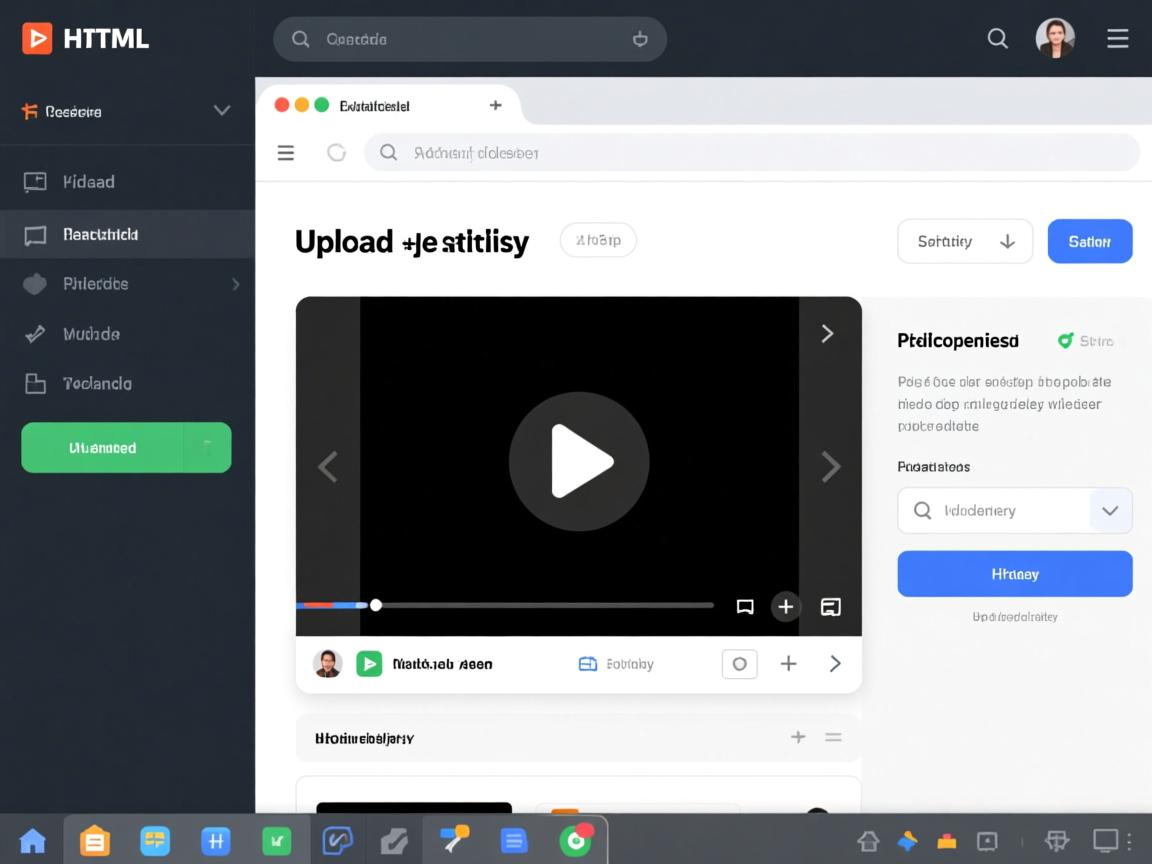Image resolution: width=1152 pixels, height=864 pixels.
Task: Click the video progress bar scrubber handle
Action: coord(376,605)
